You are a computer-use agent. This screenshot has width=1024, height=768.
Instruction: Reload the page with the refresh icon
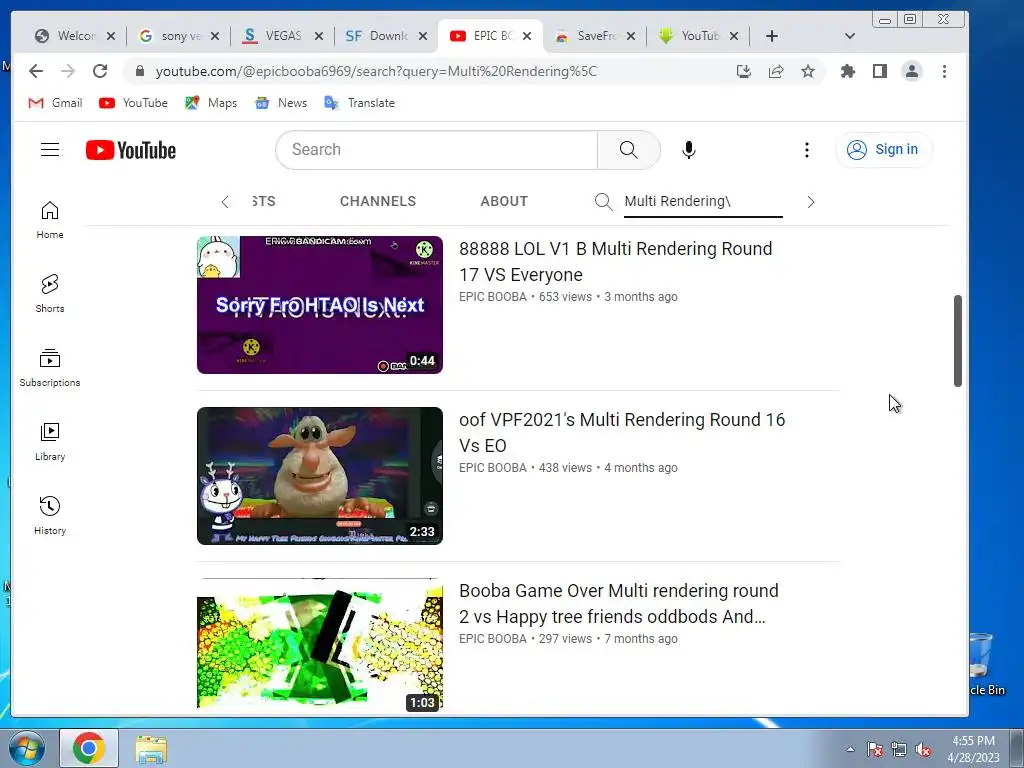pyautogui.click(x=100, y=71)
